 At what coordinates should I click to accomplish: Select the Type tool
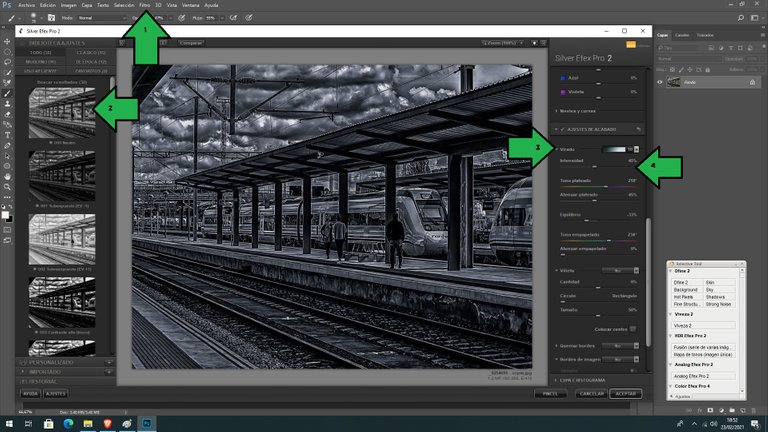[7, 135]
